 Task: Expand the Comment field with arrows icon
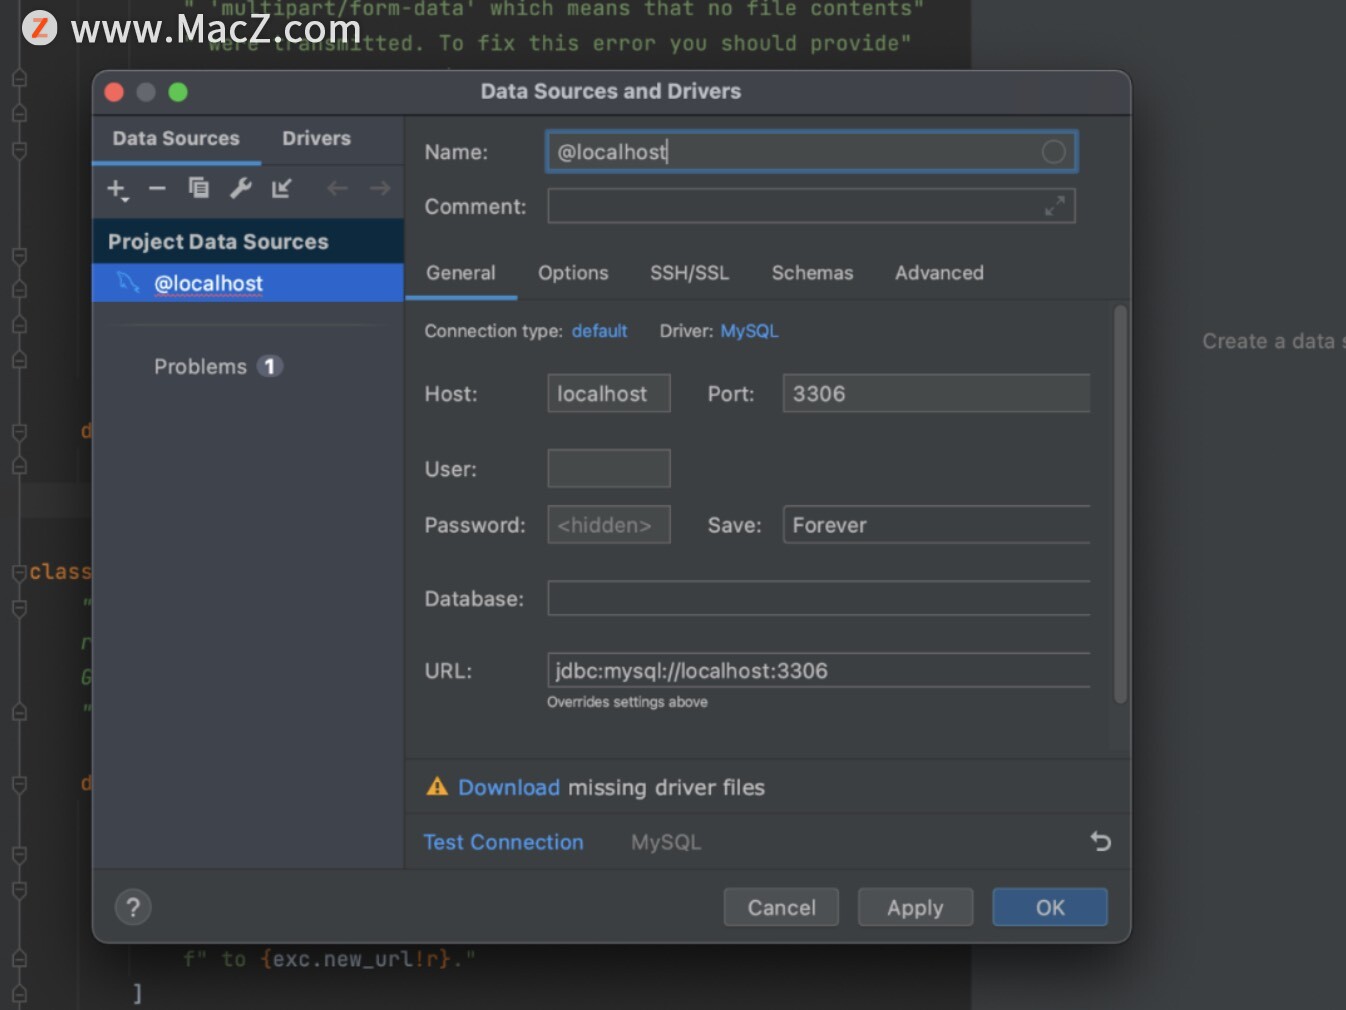tap(1054, 206)
